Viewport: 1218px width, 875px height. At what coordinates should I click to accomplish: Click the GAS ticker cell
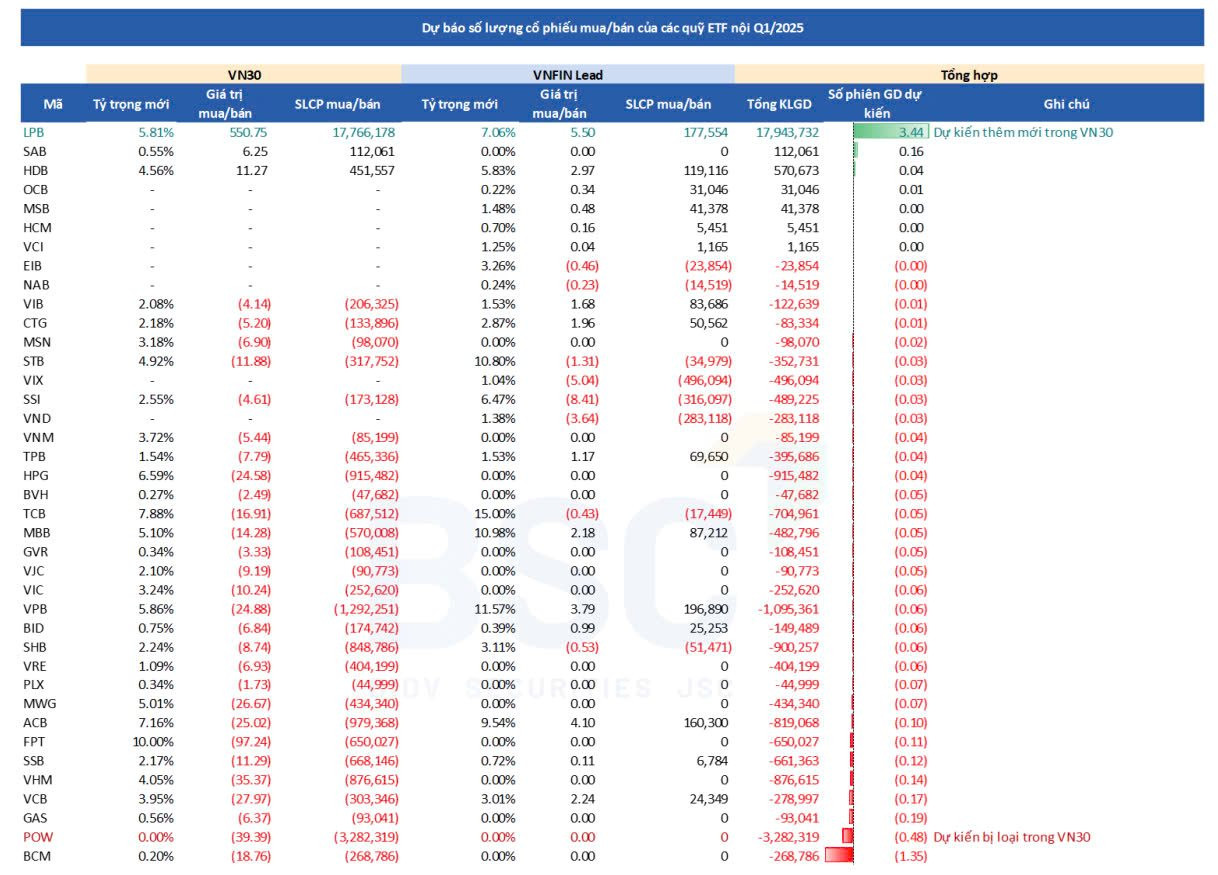[33, 817]
